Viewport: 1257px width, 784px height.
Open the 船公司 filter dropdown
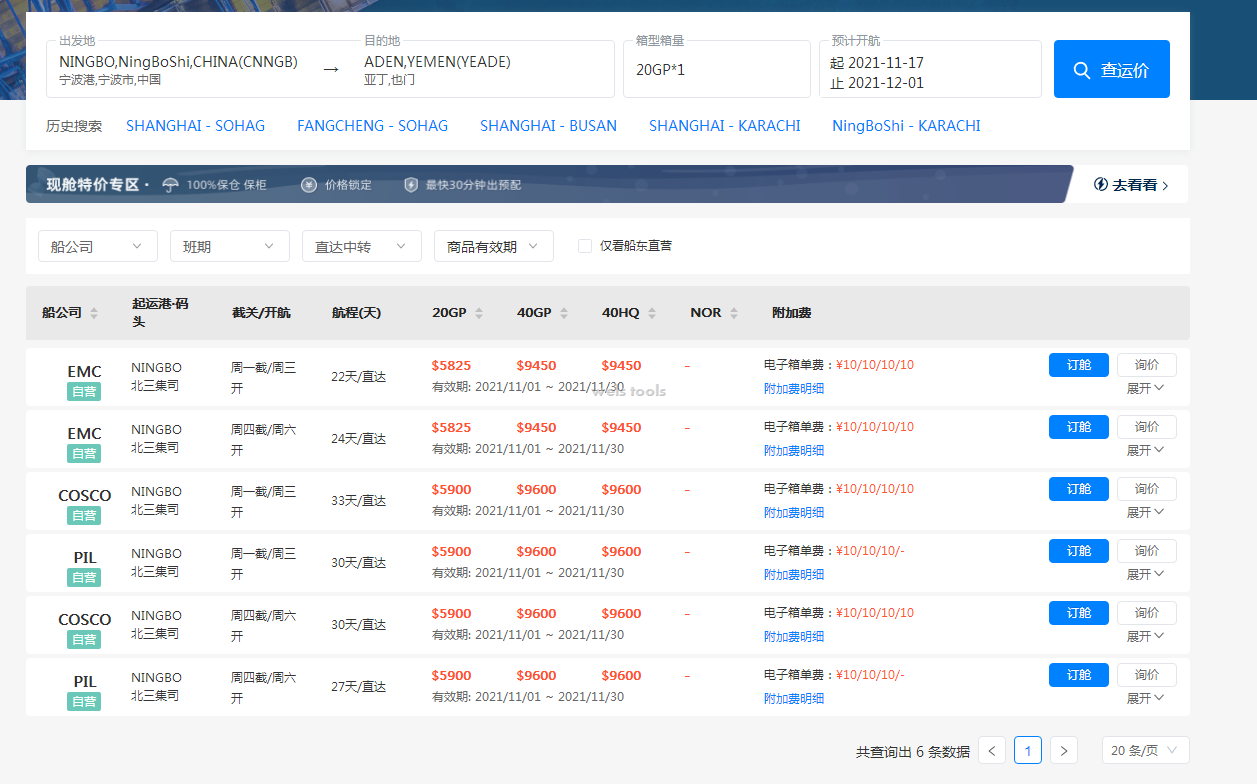(x=97, y=246)
